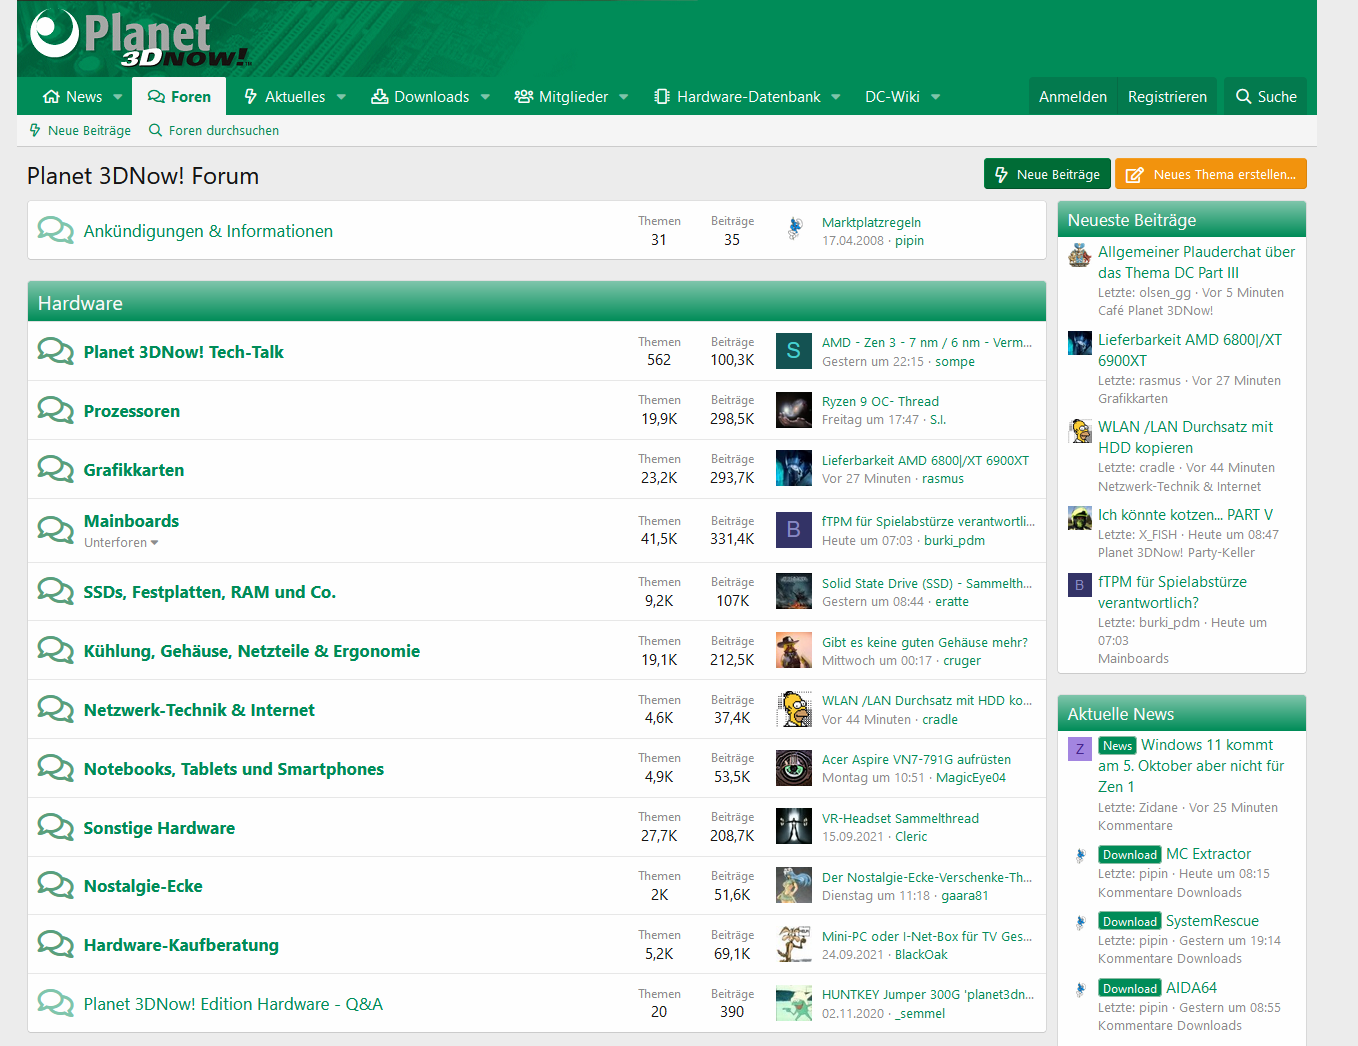Open the Hardware-Datenbank menu item
The image size is (1358, 1046).
point(737,97)
